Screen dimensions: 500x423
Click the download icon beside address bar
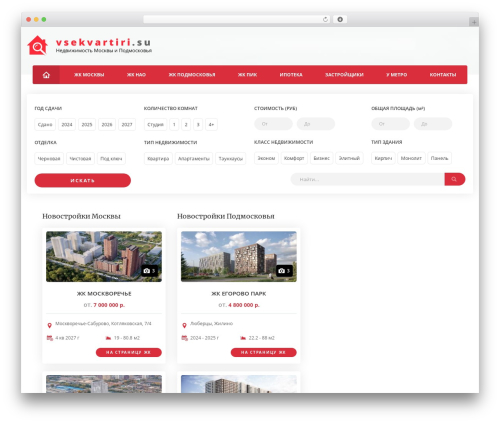pyautogui.click(x=340, y=19)
